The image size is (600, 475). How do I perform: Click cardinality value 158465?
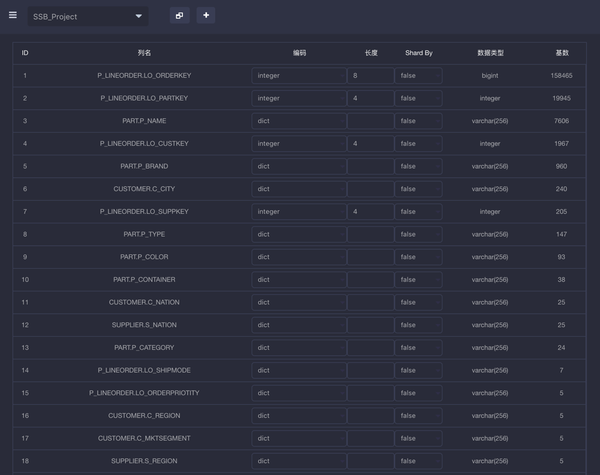point(561,76)
